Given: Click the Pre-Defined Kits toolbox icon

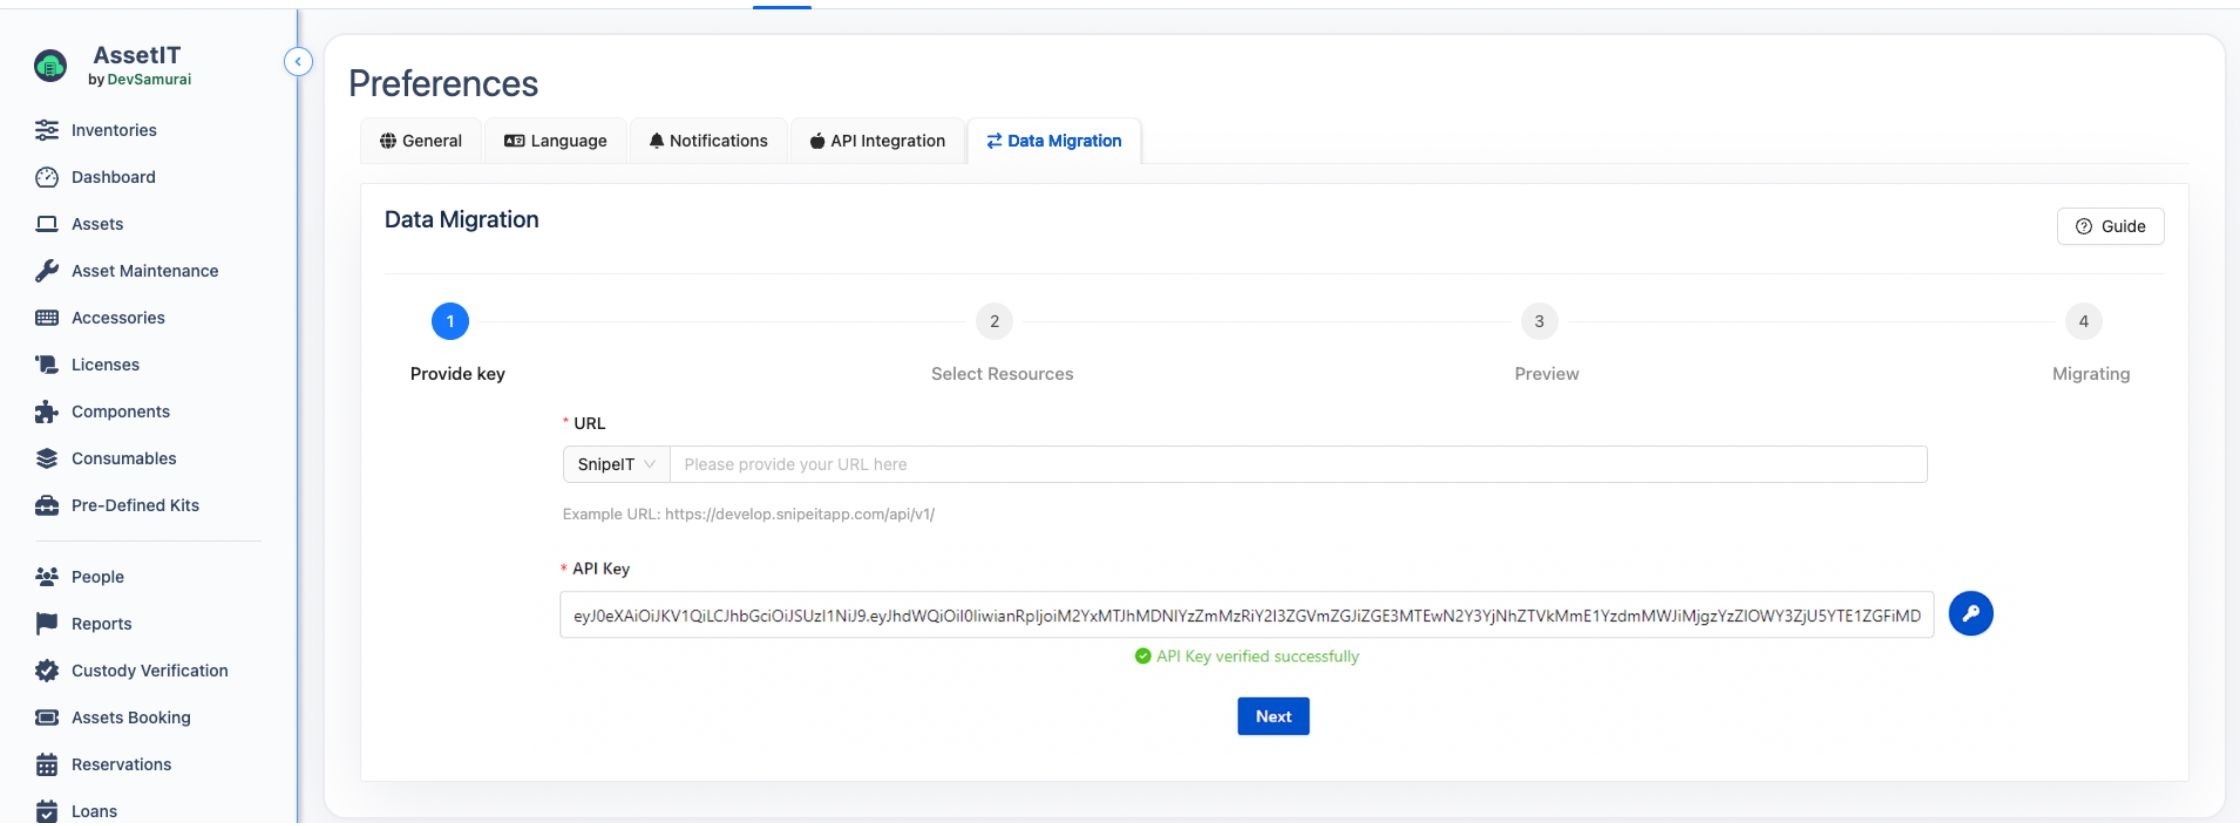Looking at the screenshot, I should pyautogui.click(x=46, y=506).
